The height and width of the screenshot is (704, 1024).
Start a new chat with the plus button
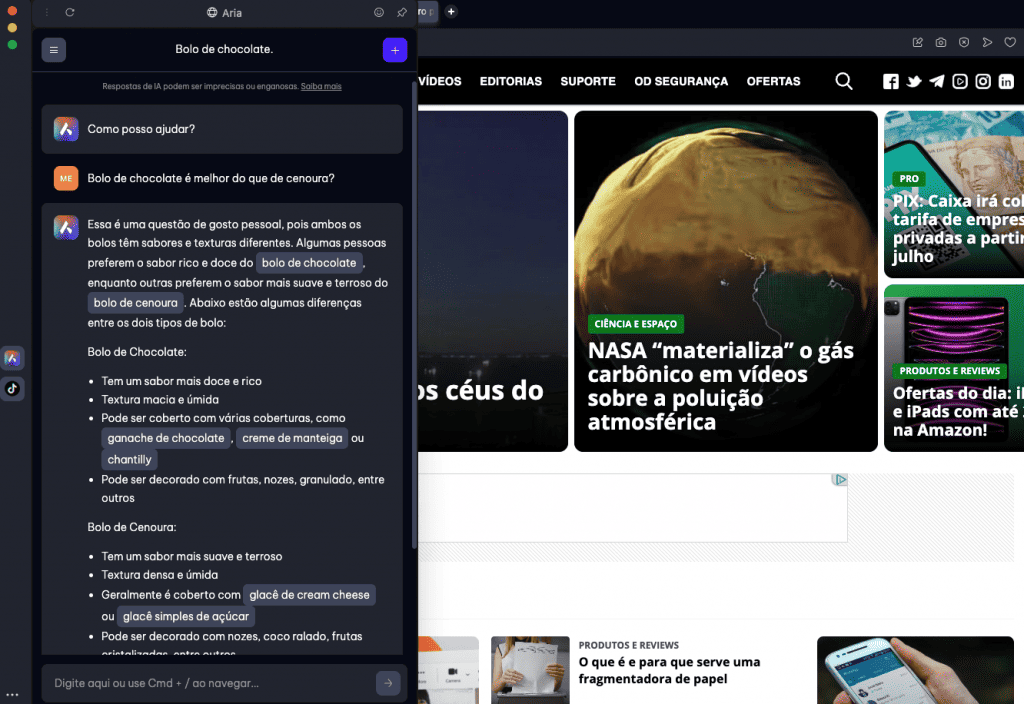[394, 50]
